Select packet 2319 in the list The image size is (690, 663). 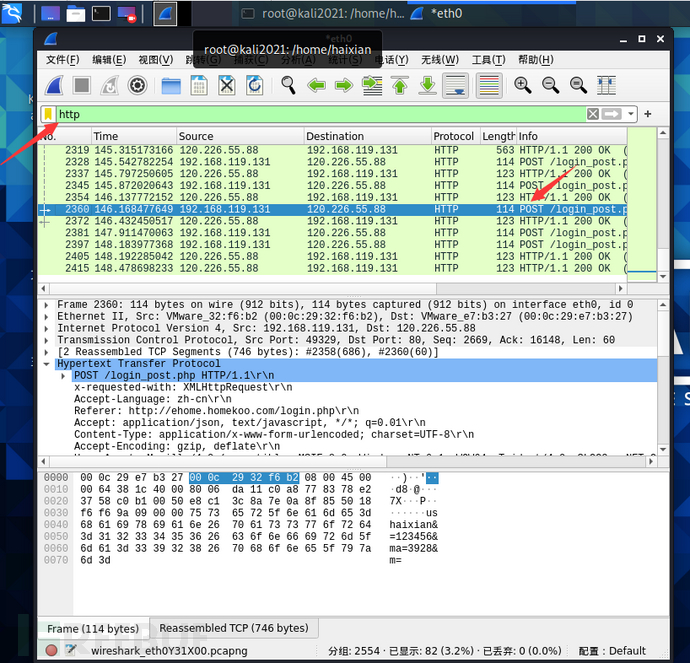(x=333, y=150)
